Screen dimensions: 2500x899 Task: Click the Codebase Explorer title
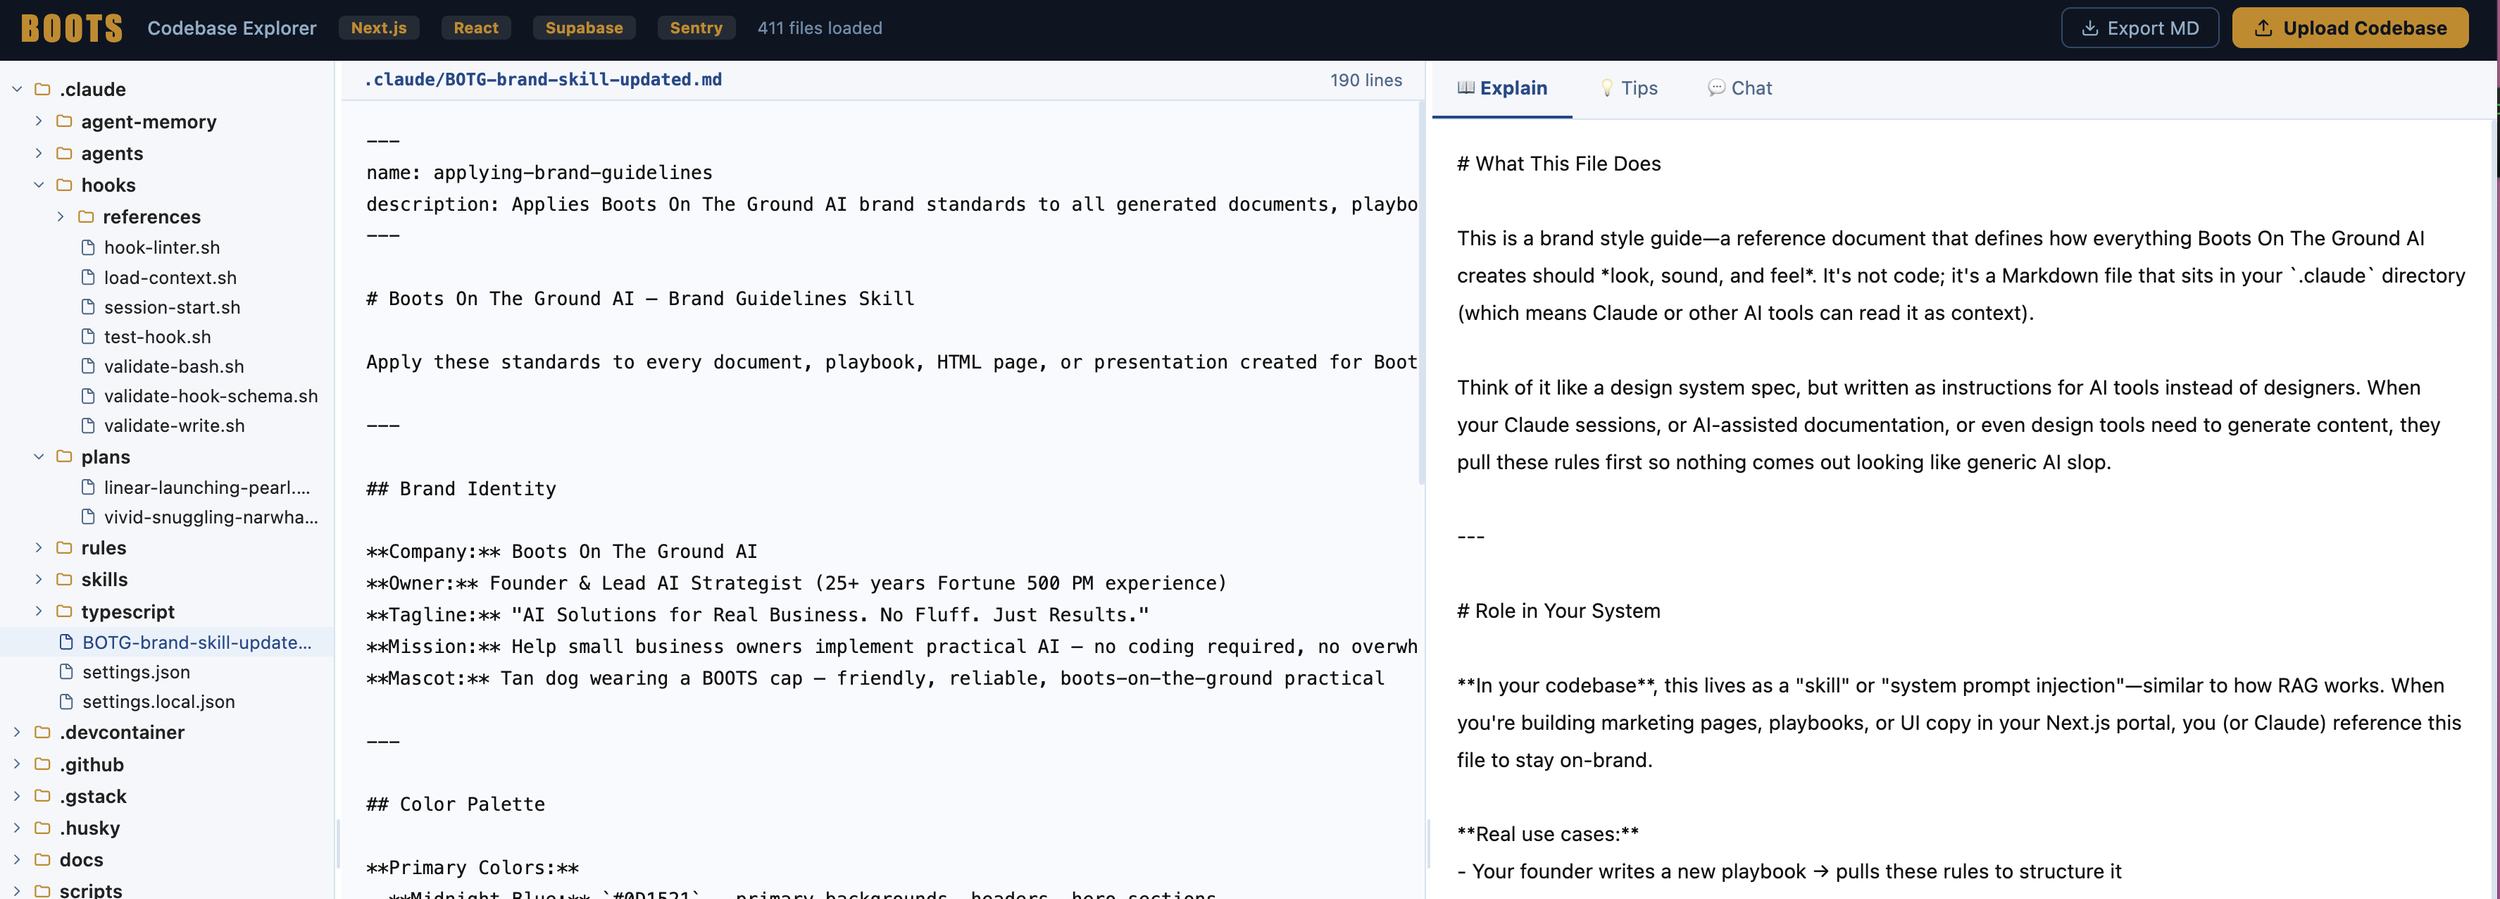[x=232, y=28]
